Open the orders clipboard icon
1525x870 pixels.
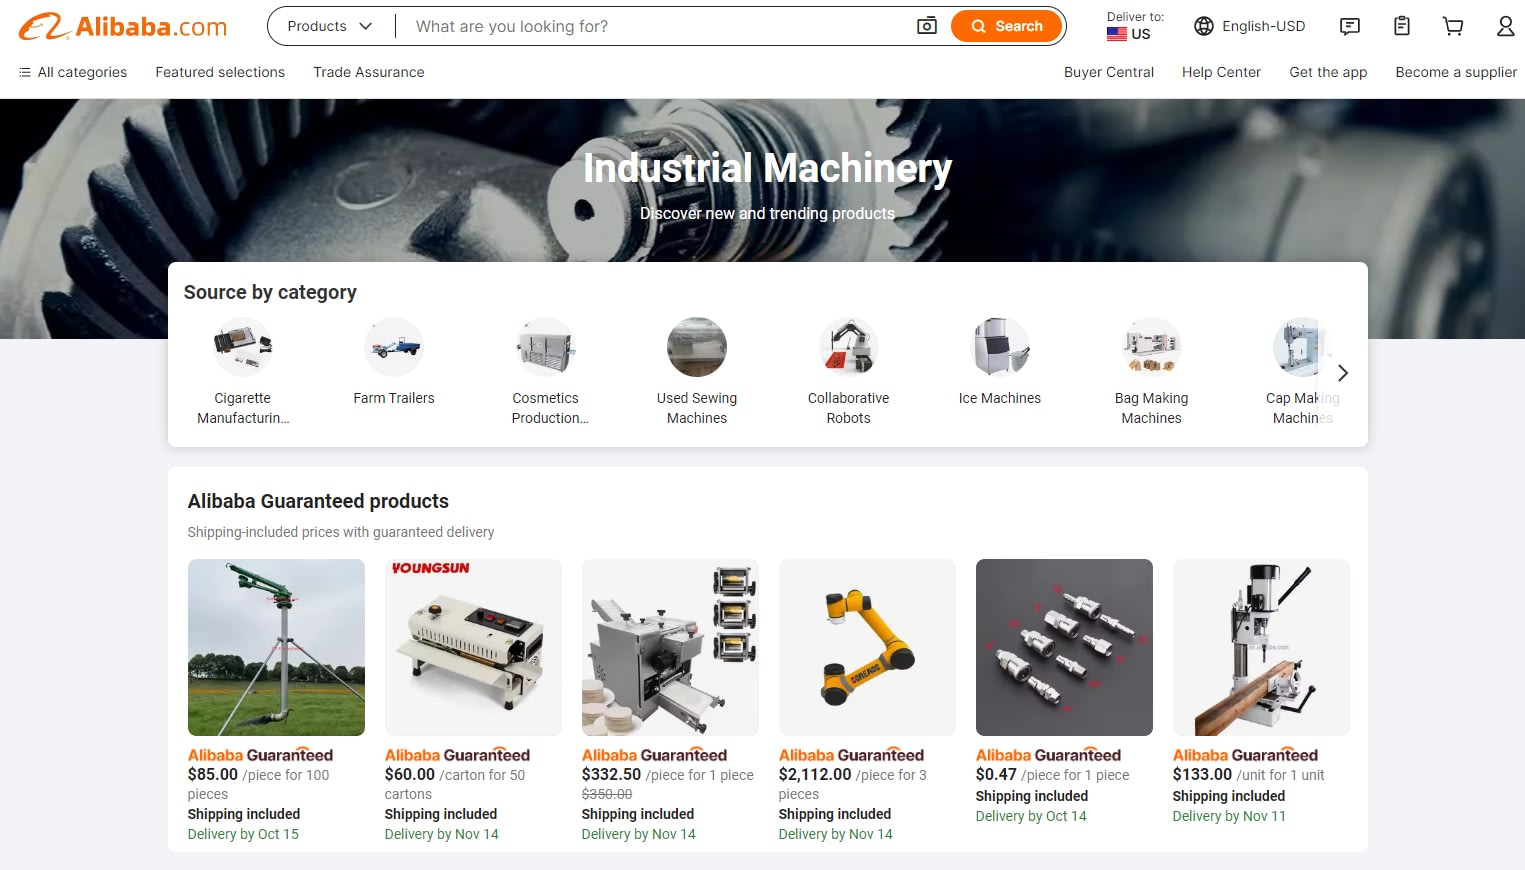[x=1402, y=26]
